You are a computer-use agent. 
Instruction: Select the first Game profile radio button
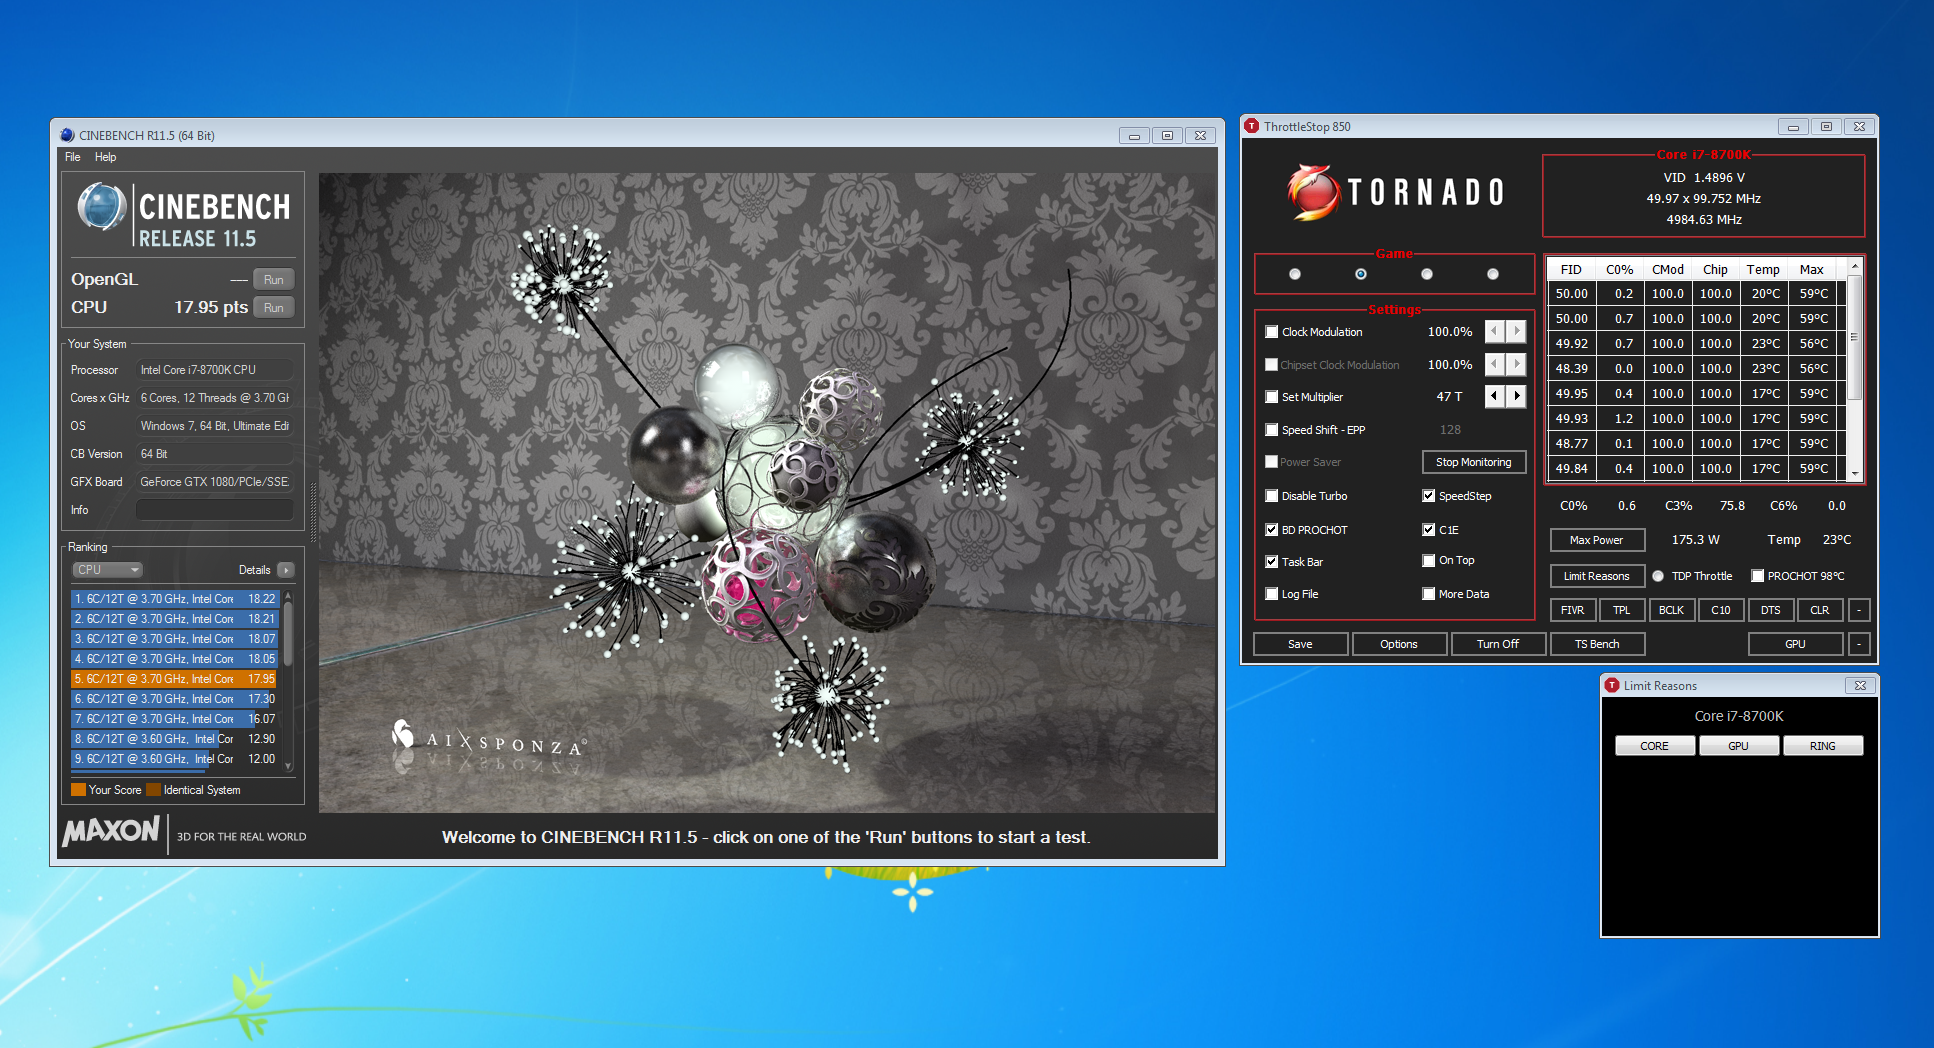[1295, 274]
